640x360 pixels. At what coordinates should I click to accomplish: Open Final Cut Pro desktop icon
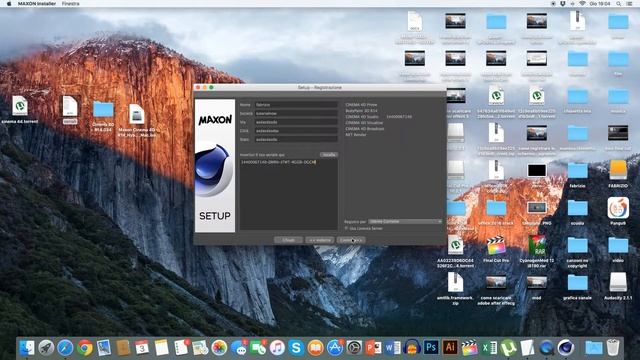click(496, 246)
